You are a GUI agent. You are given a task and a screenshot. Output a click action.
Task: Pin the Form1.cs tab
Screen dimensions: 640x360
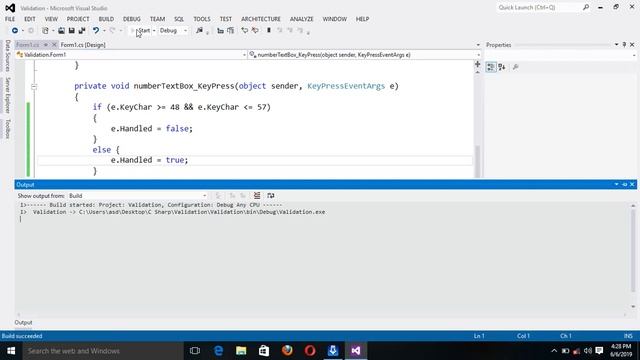[x=46, y=45]
